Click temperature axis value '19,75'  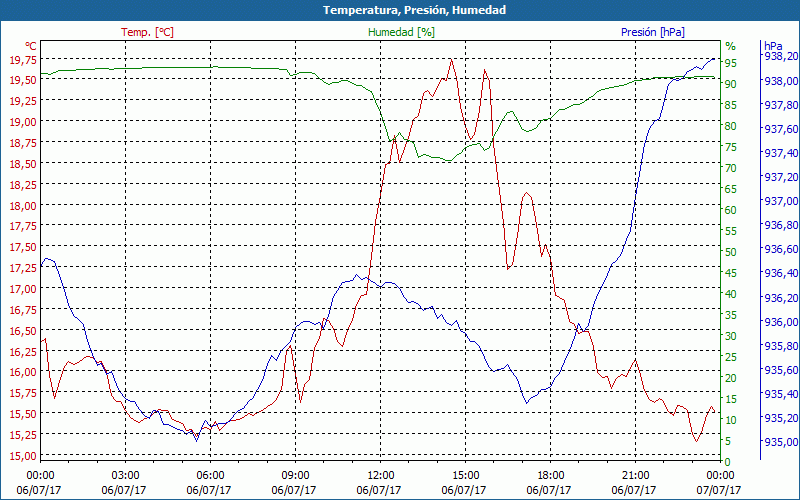point(23,59)
